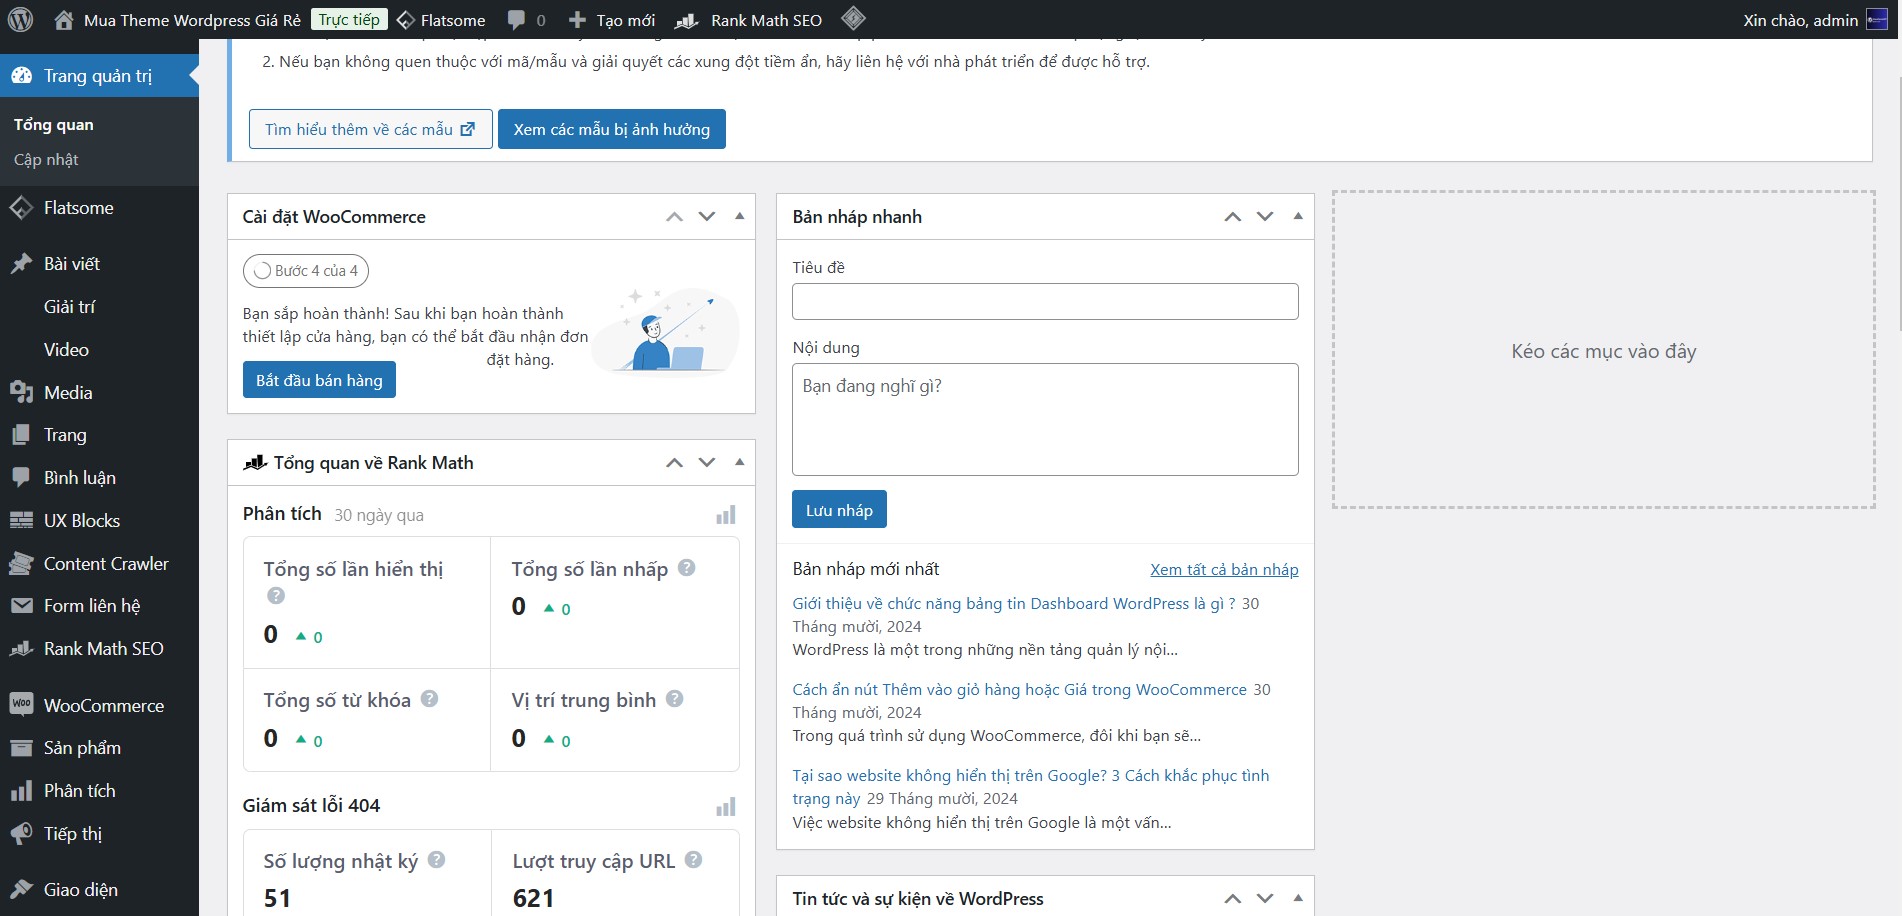Click the Trang pages icon in sidebar
Image resolution: width=1902 pixels, height=916 pixels.
(x=21, y=435)
